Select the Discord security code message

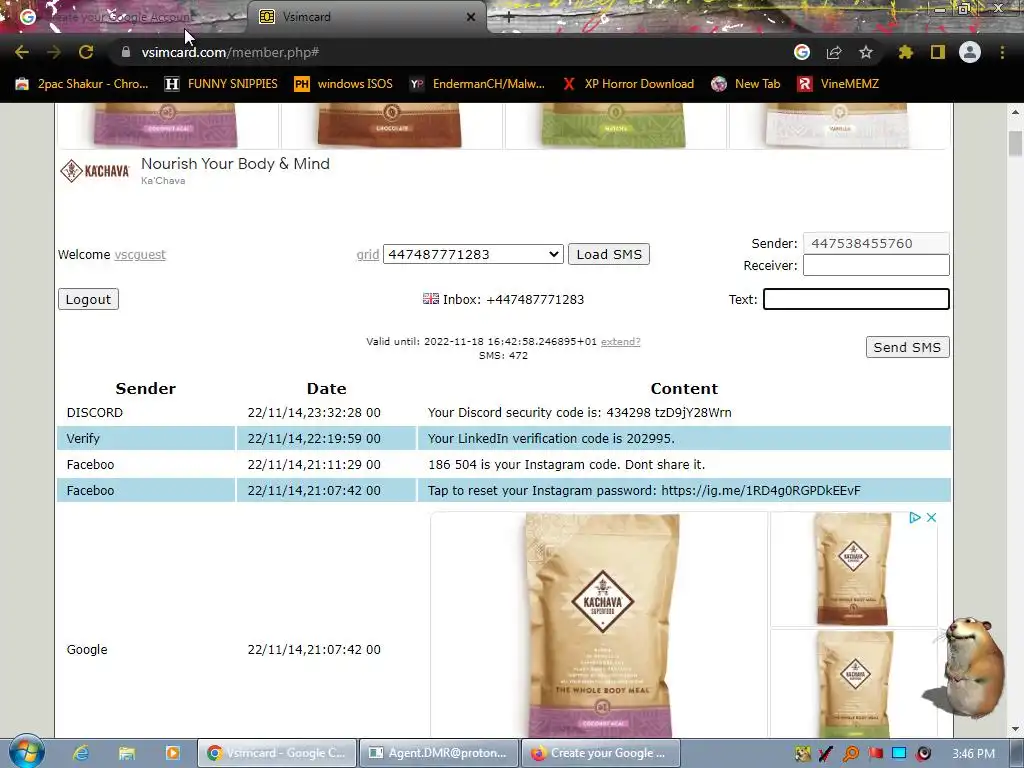[579, 413]
